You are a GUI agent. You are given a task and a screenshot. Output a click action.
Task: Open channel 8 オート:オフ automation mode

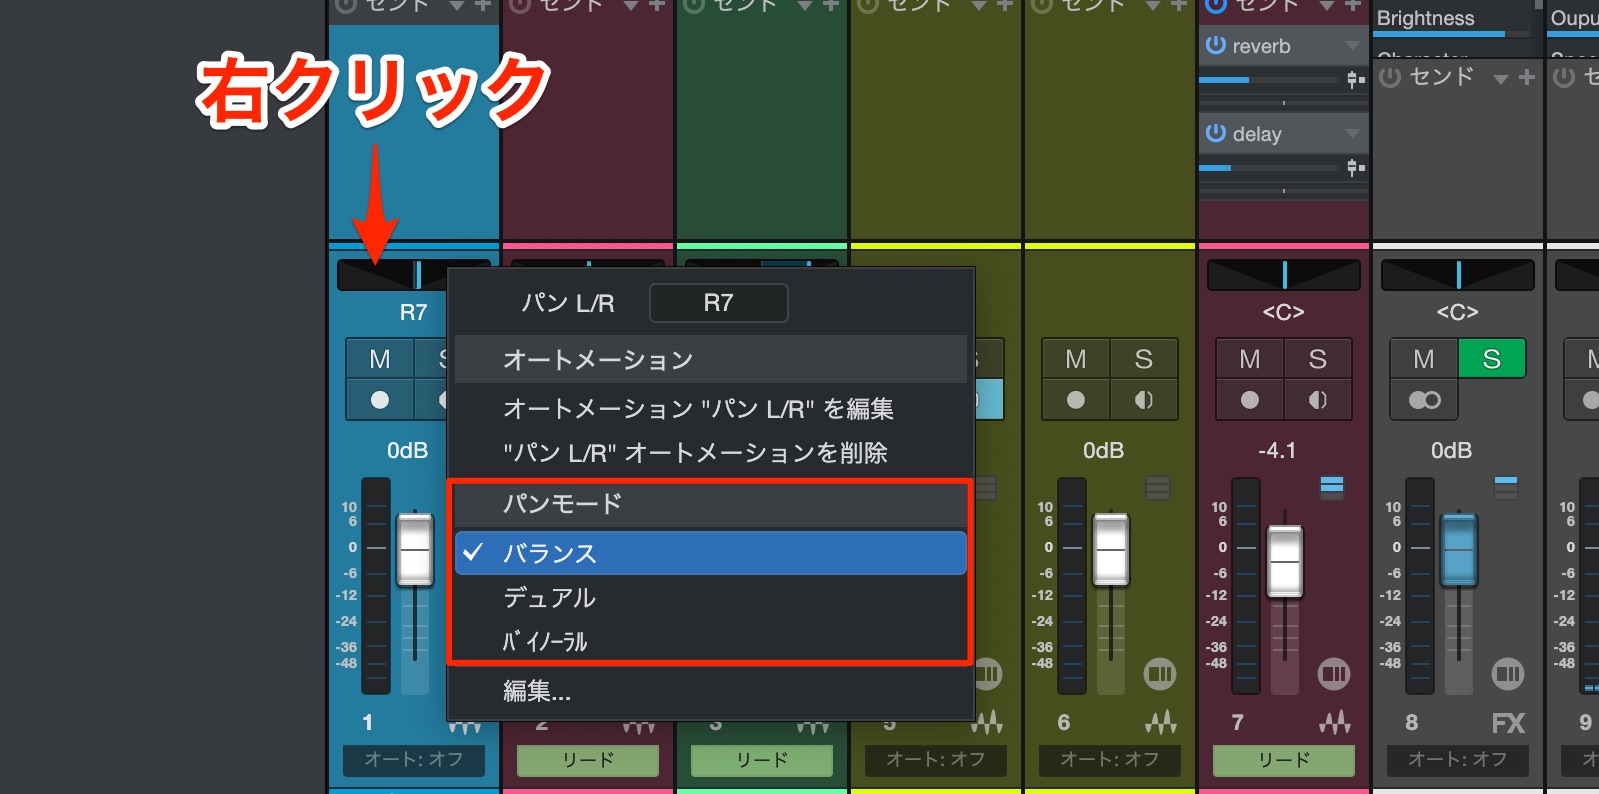(1458, 760)
